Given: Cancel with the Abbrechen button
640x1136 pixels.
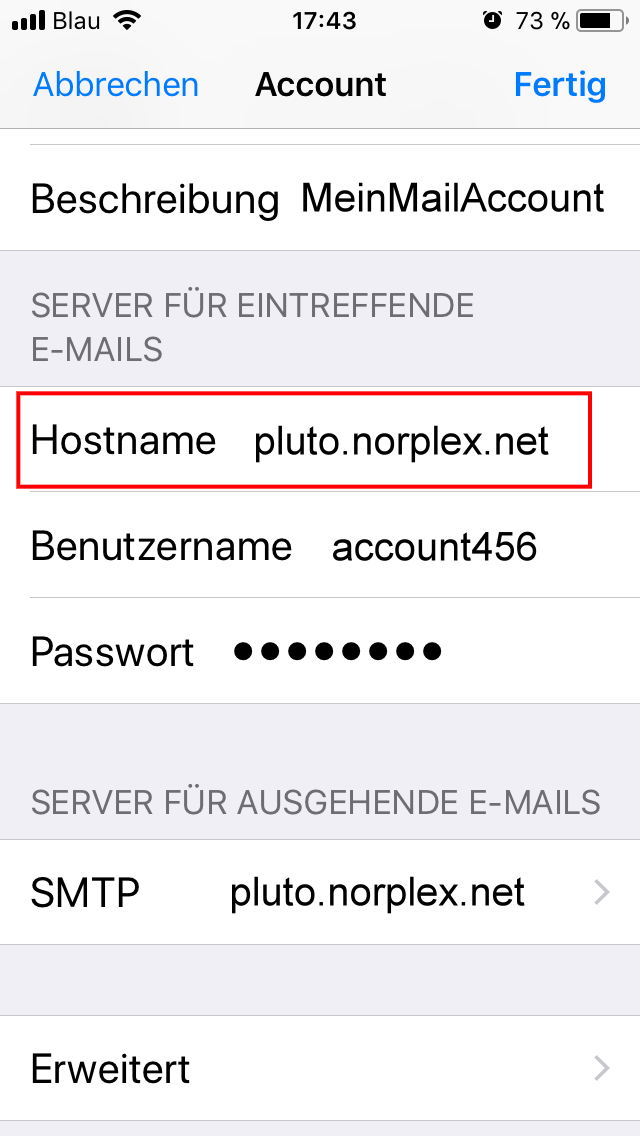Looking at the screenshot, I should pos(116,85).
